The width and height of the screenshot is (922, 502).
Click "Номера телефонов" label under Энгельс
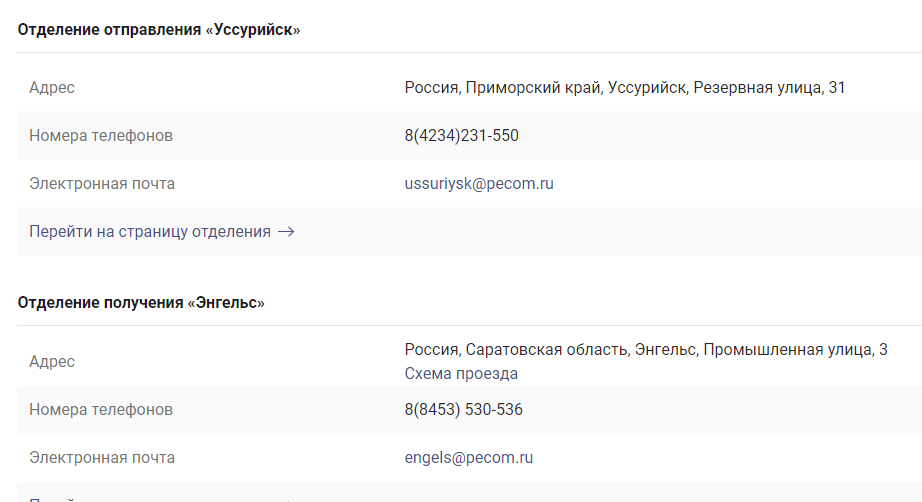[x=101, y=410]
